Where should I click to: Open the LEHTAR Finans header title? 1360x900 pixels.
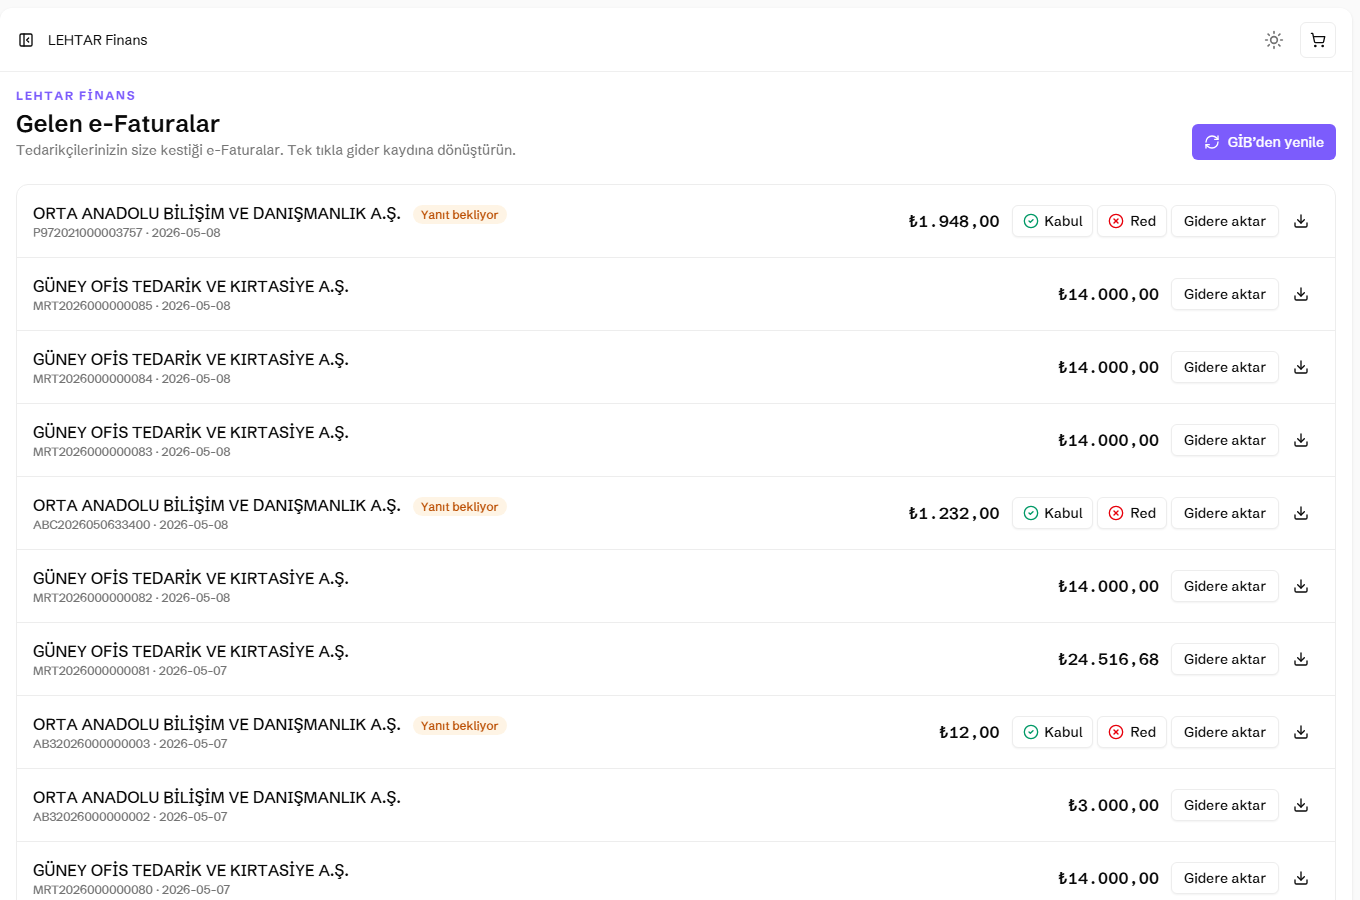tap(98, 40)
